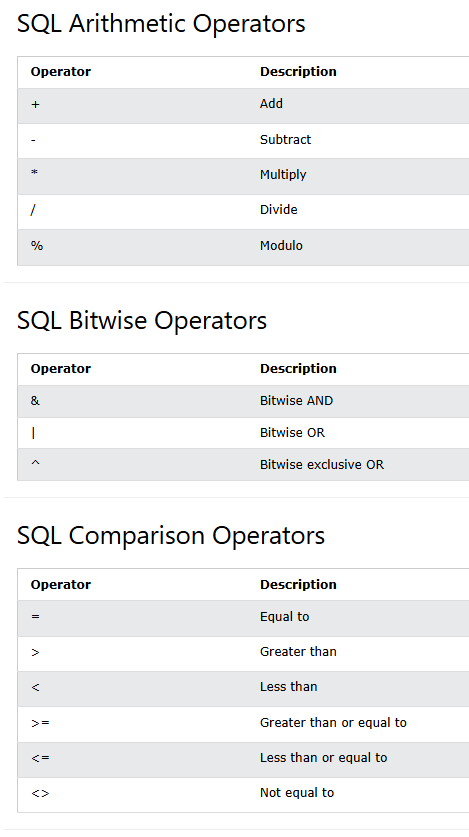Select the caret operator symbol
469x837 pixels.
pyautogui.click(x=35, y=463)
